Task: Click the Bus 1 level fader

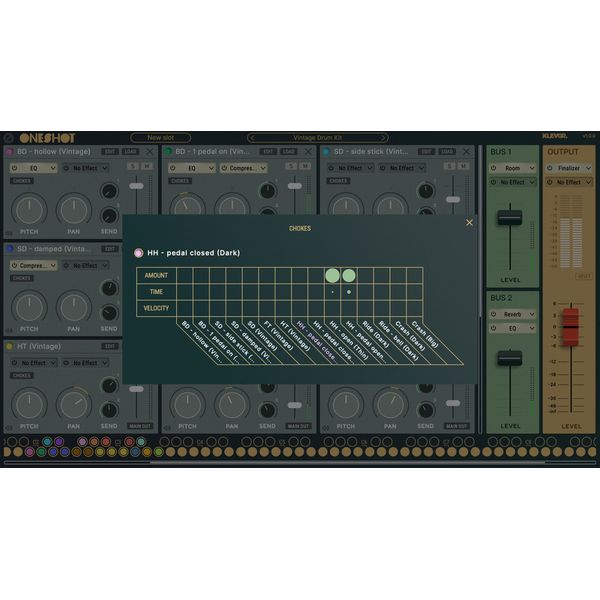Action: click(510, 218)
